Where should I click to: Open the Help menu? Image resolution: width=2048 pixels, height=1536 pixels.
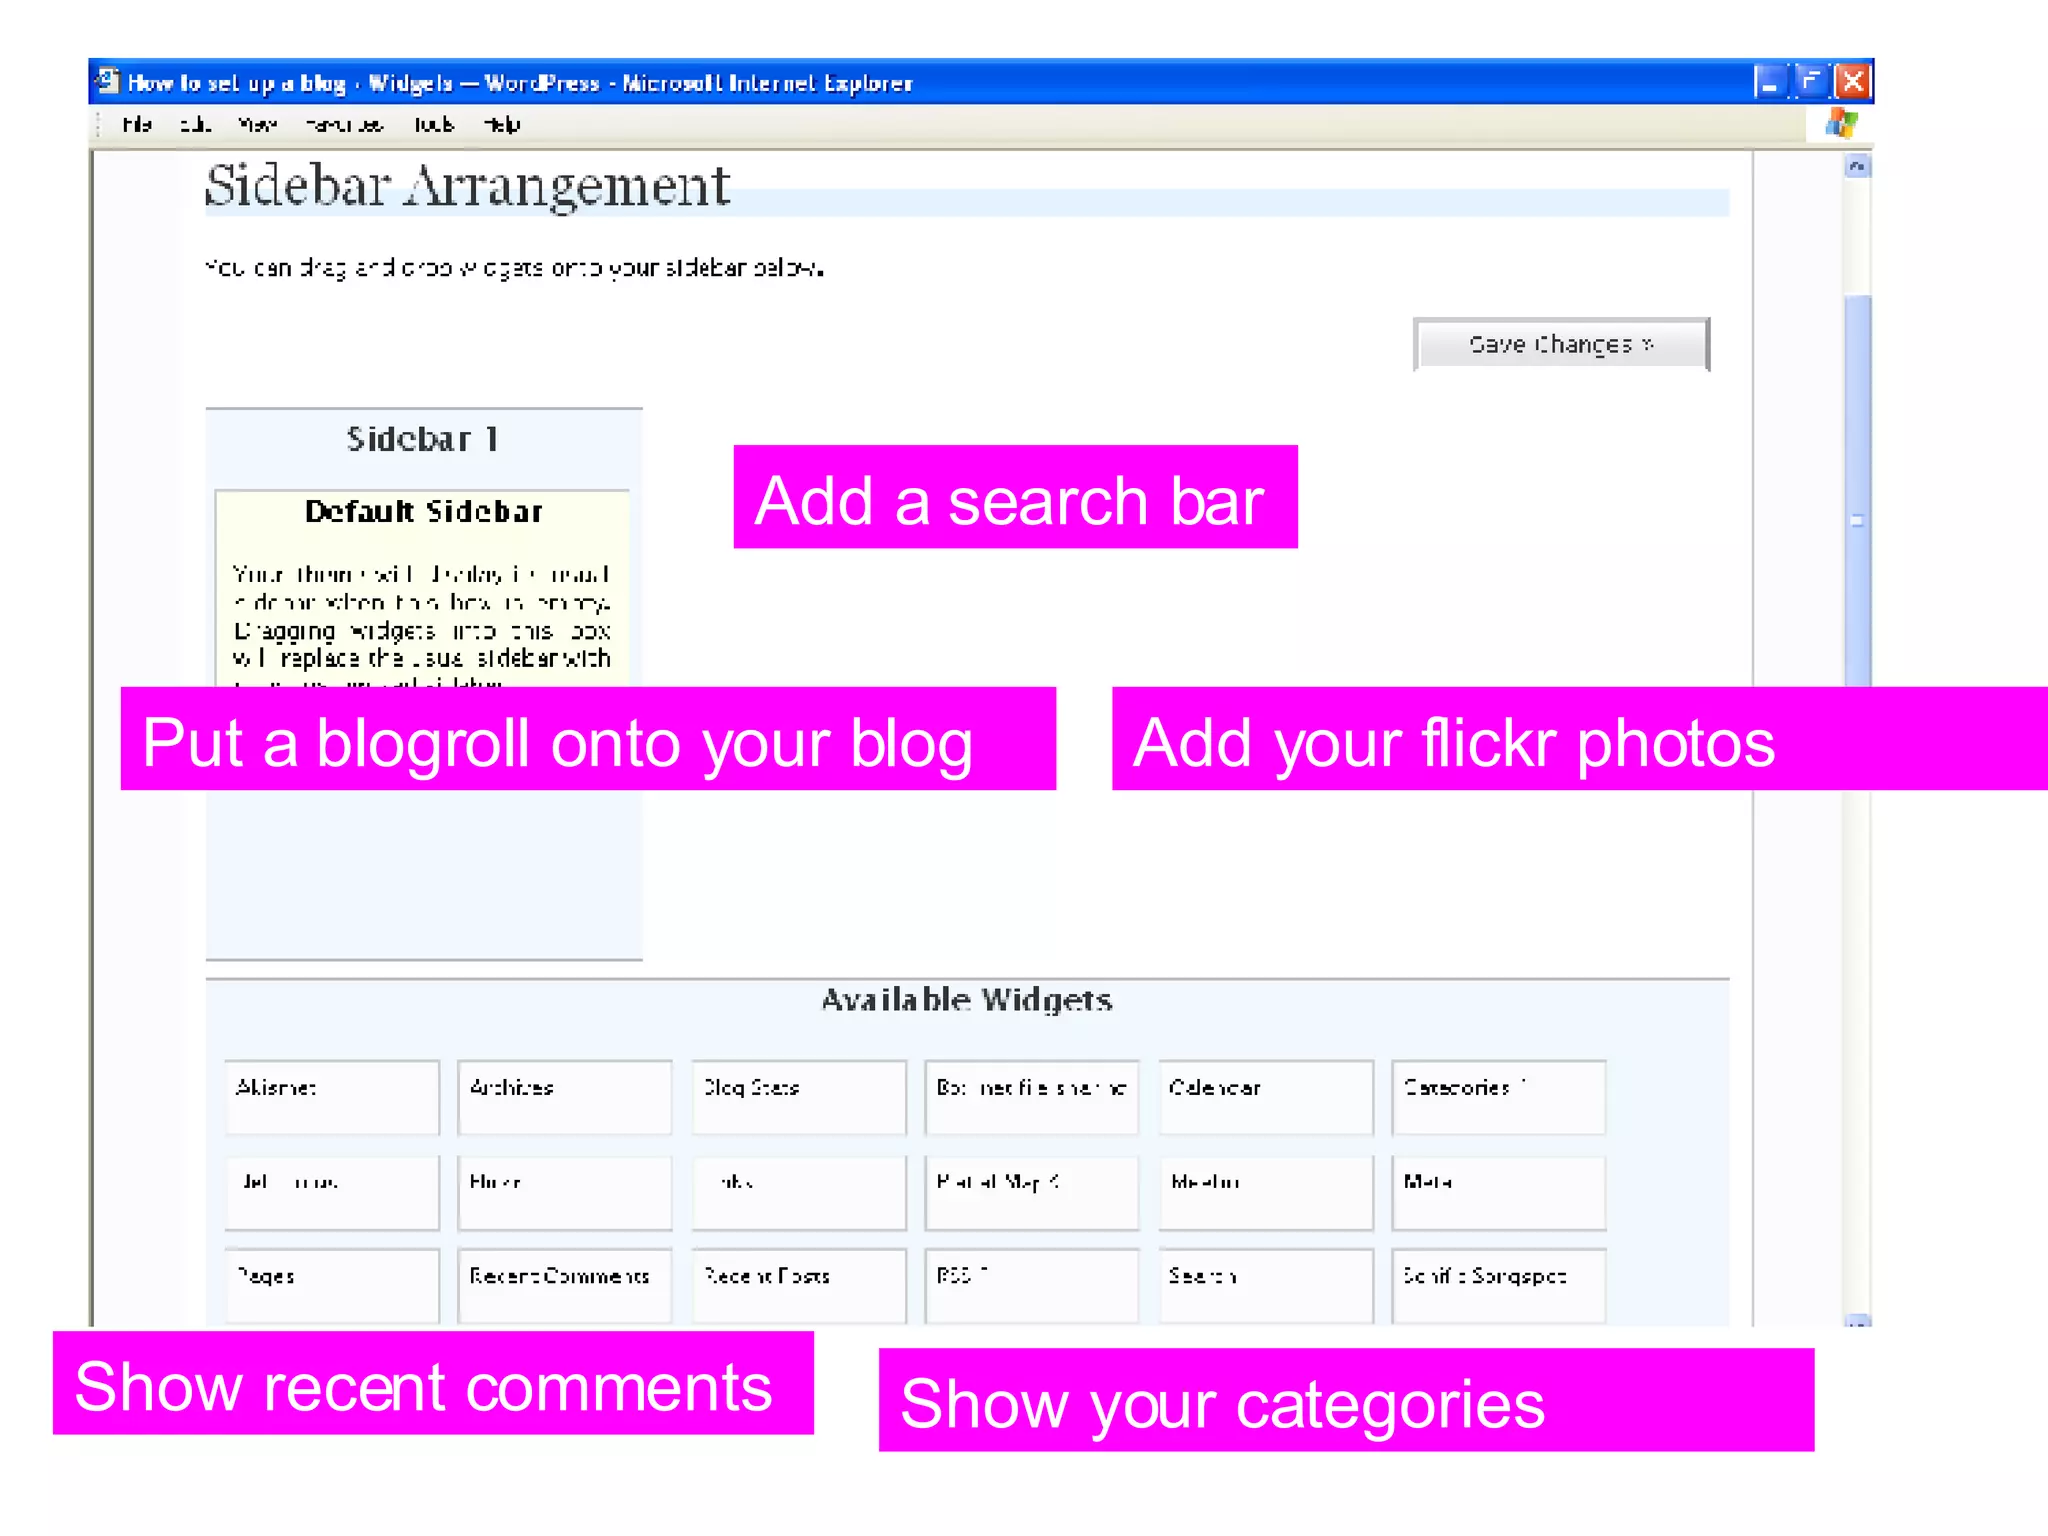point(502,125)
